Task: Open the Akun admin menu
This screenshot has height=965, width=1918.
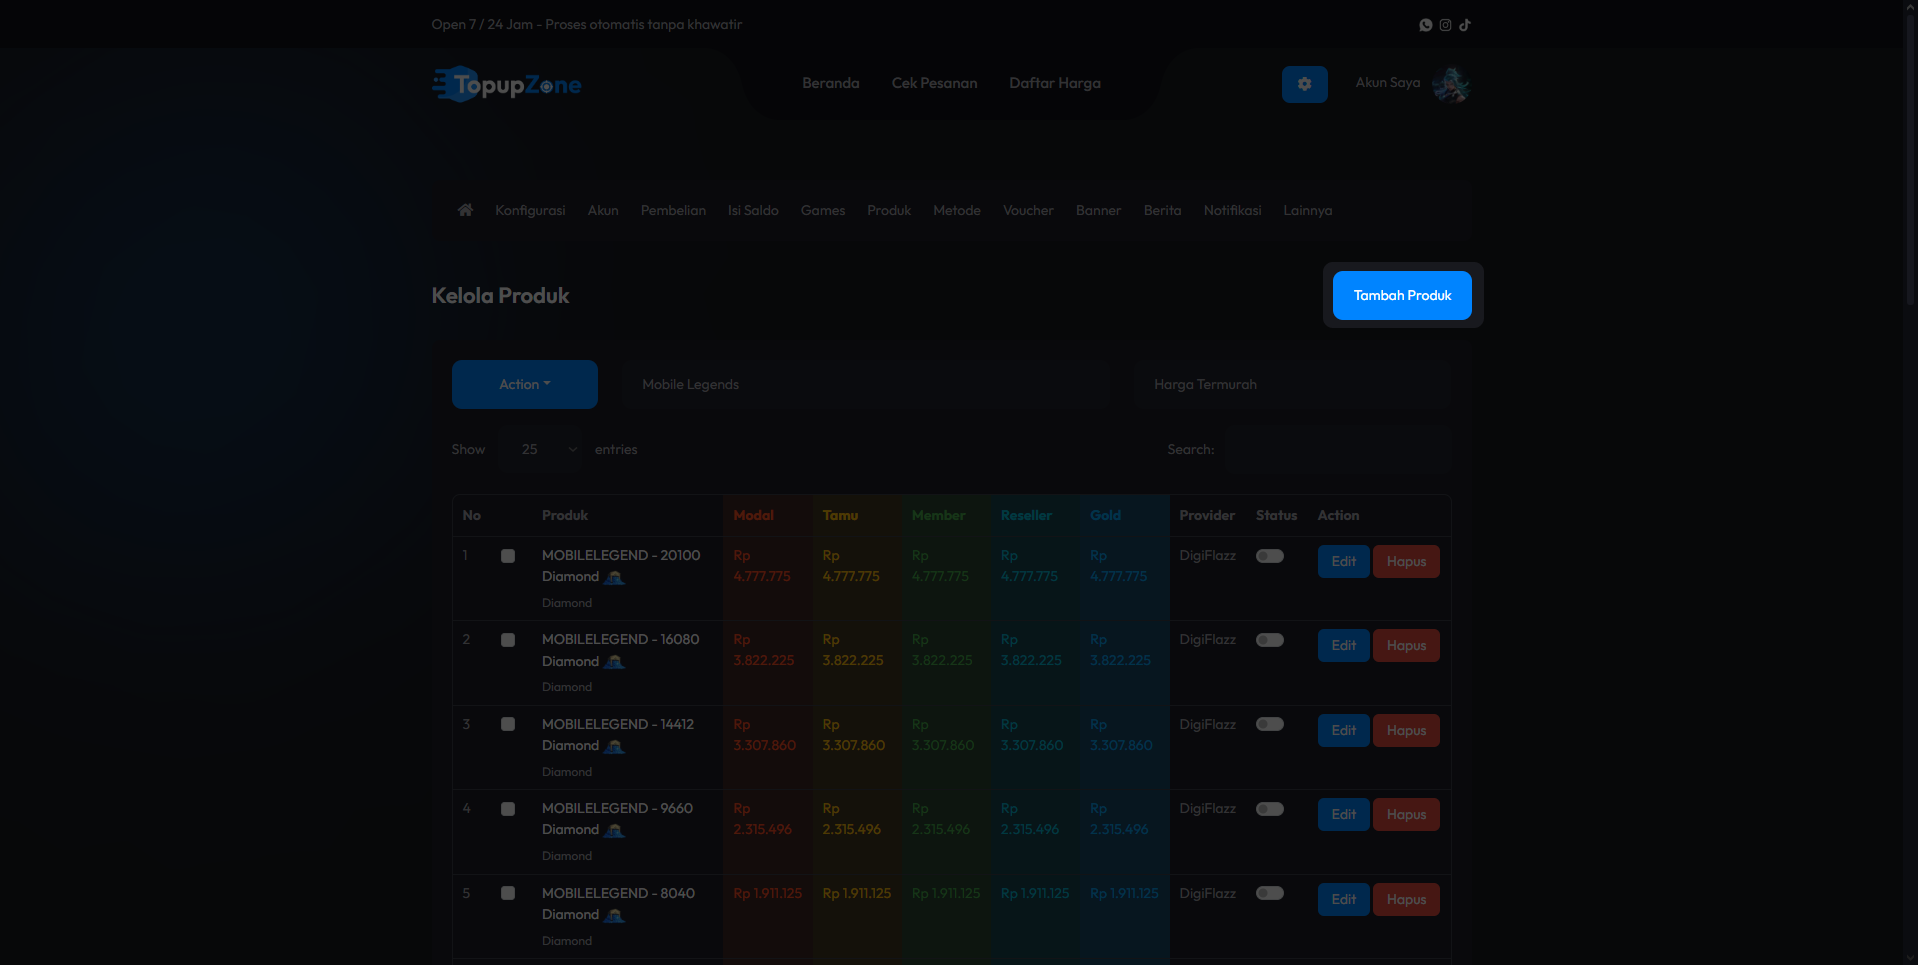Action: click(x=603, y=210)
